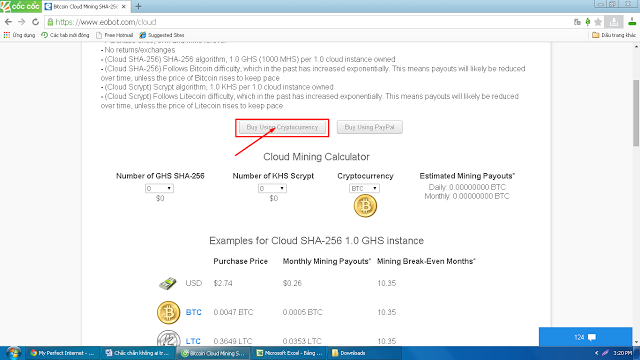
Task: Show hidden system tray icons
Action: [596, 353]
